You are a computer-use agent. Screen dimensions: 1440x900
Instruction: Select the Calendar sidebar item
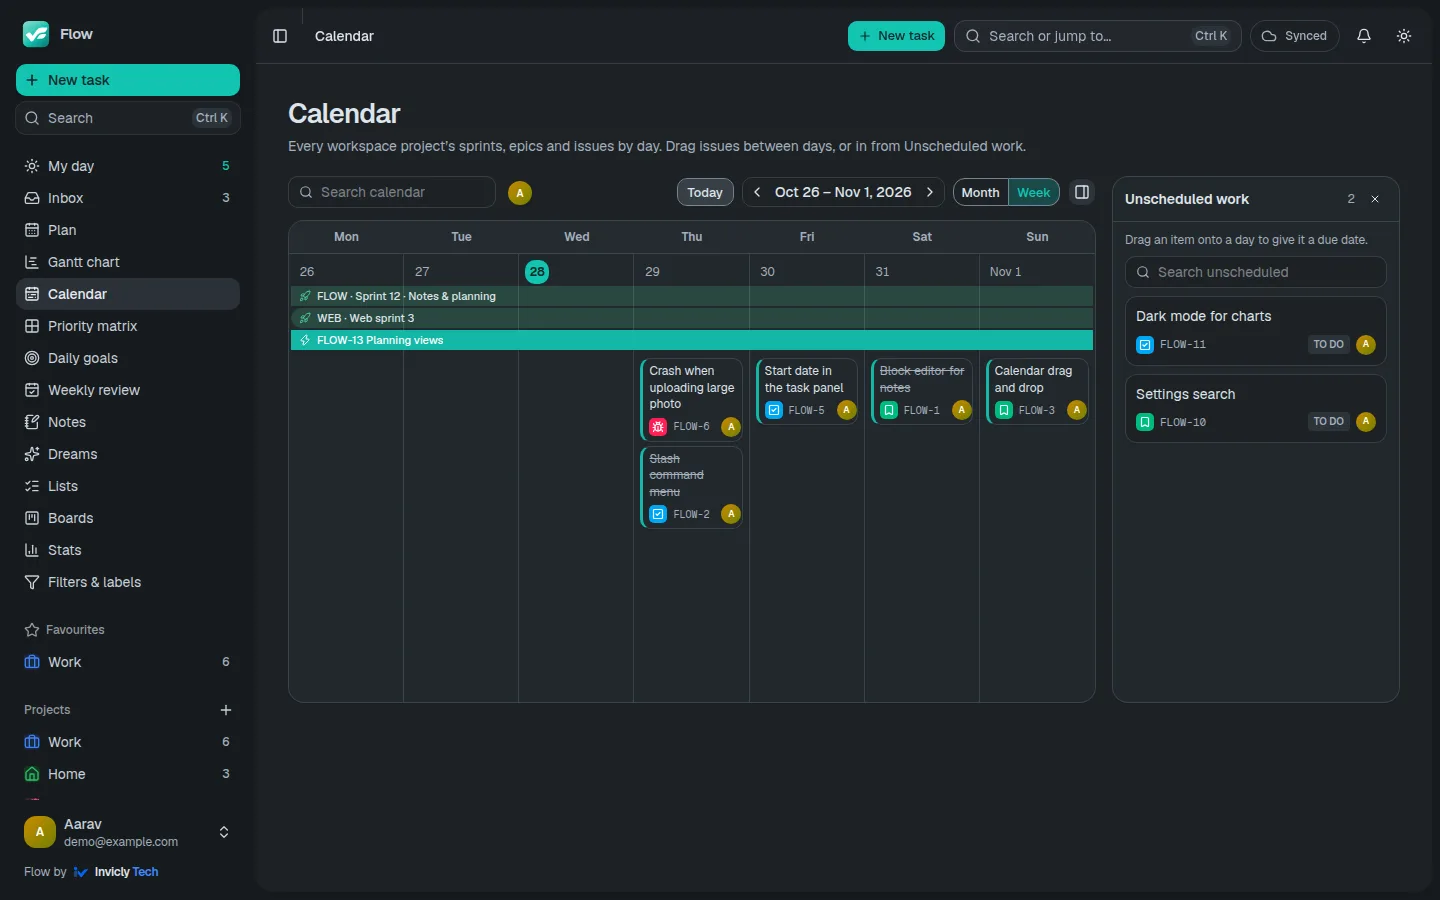(x=128, y=294)
